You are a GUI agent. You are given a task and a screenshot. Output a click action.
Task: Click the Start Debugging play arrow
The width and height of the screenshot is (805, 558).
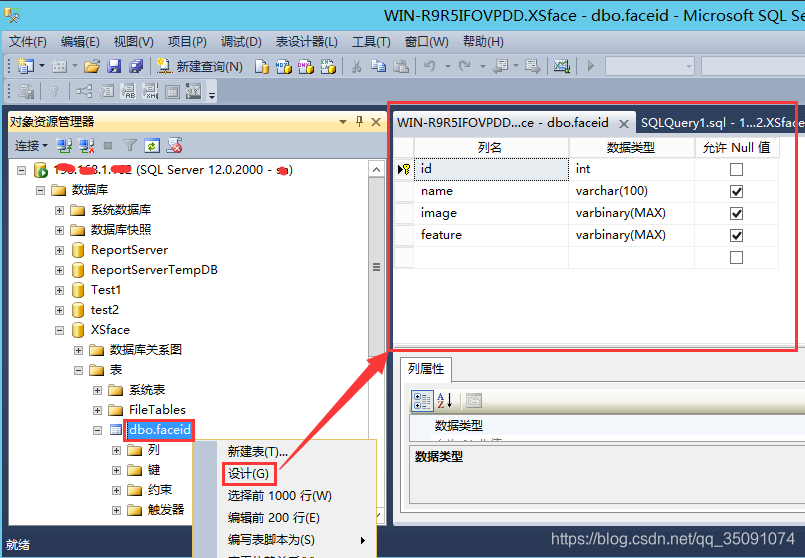(x=590, y=66)
